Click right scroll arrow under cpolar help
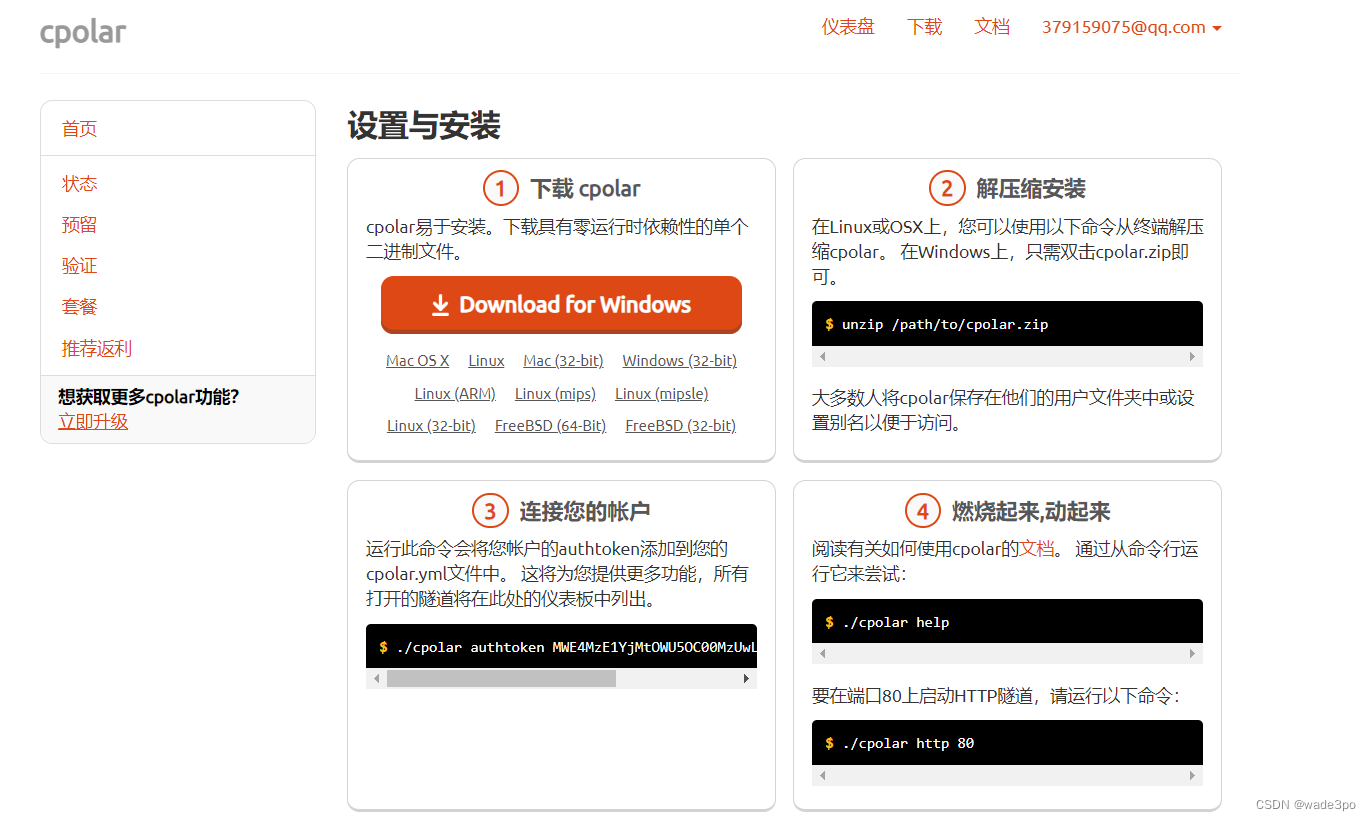The image size is (1371, 821). coord(1192,655)
